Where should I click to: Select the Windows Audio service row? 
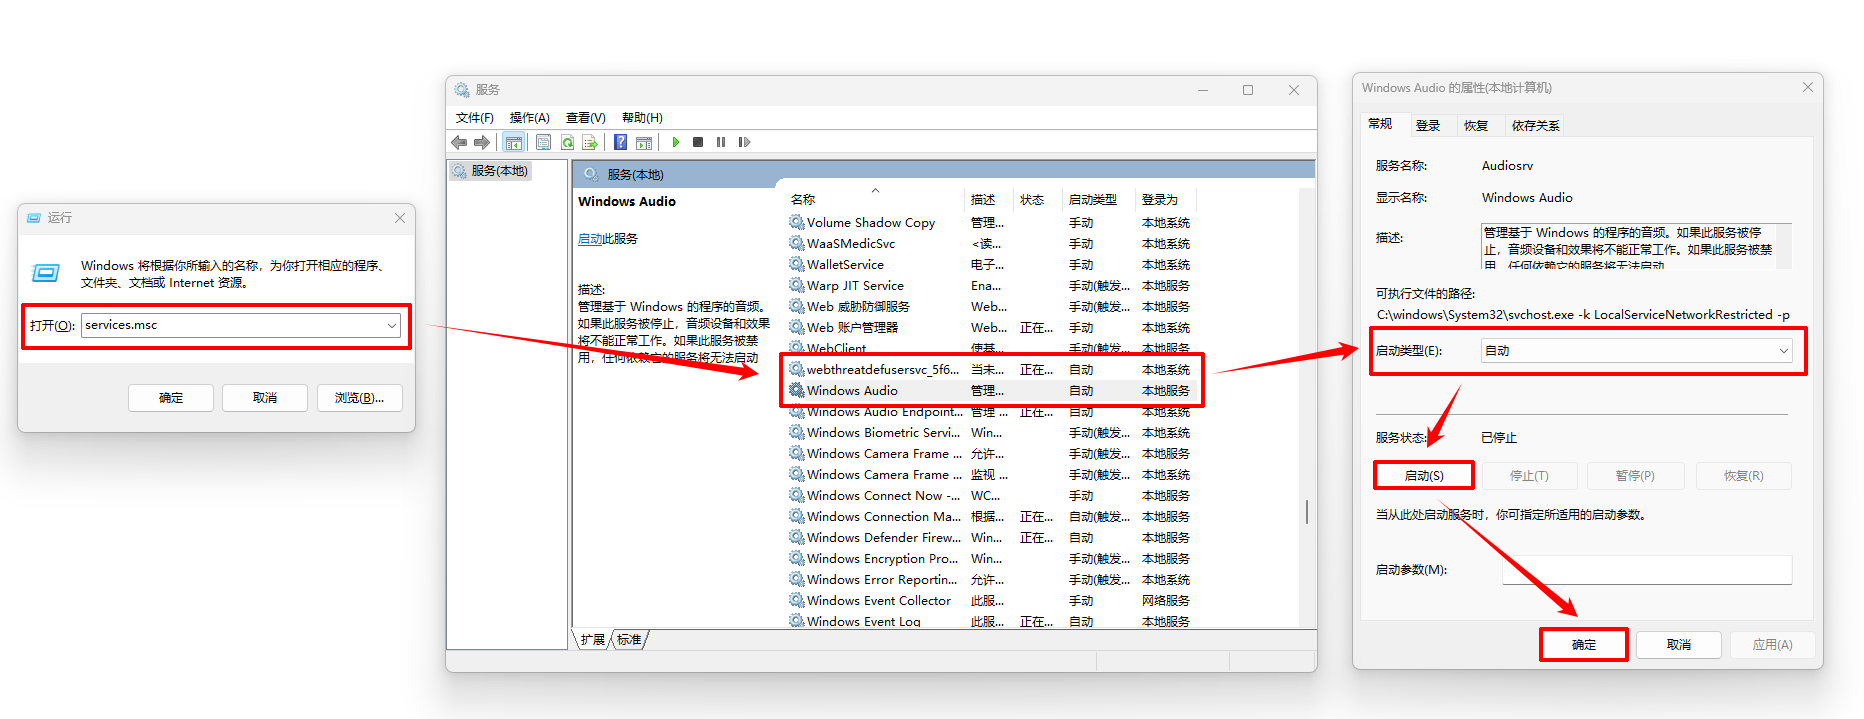[x=990, y=390]
